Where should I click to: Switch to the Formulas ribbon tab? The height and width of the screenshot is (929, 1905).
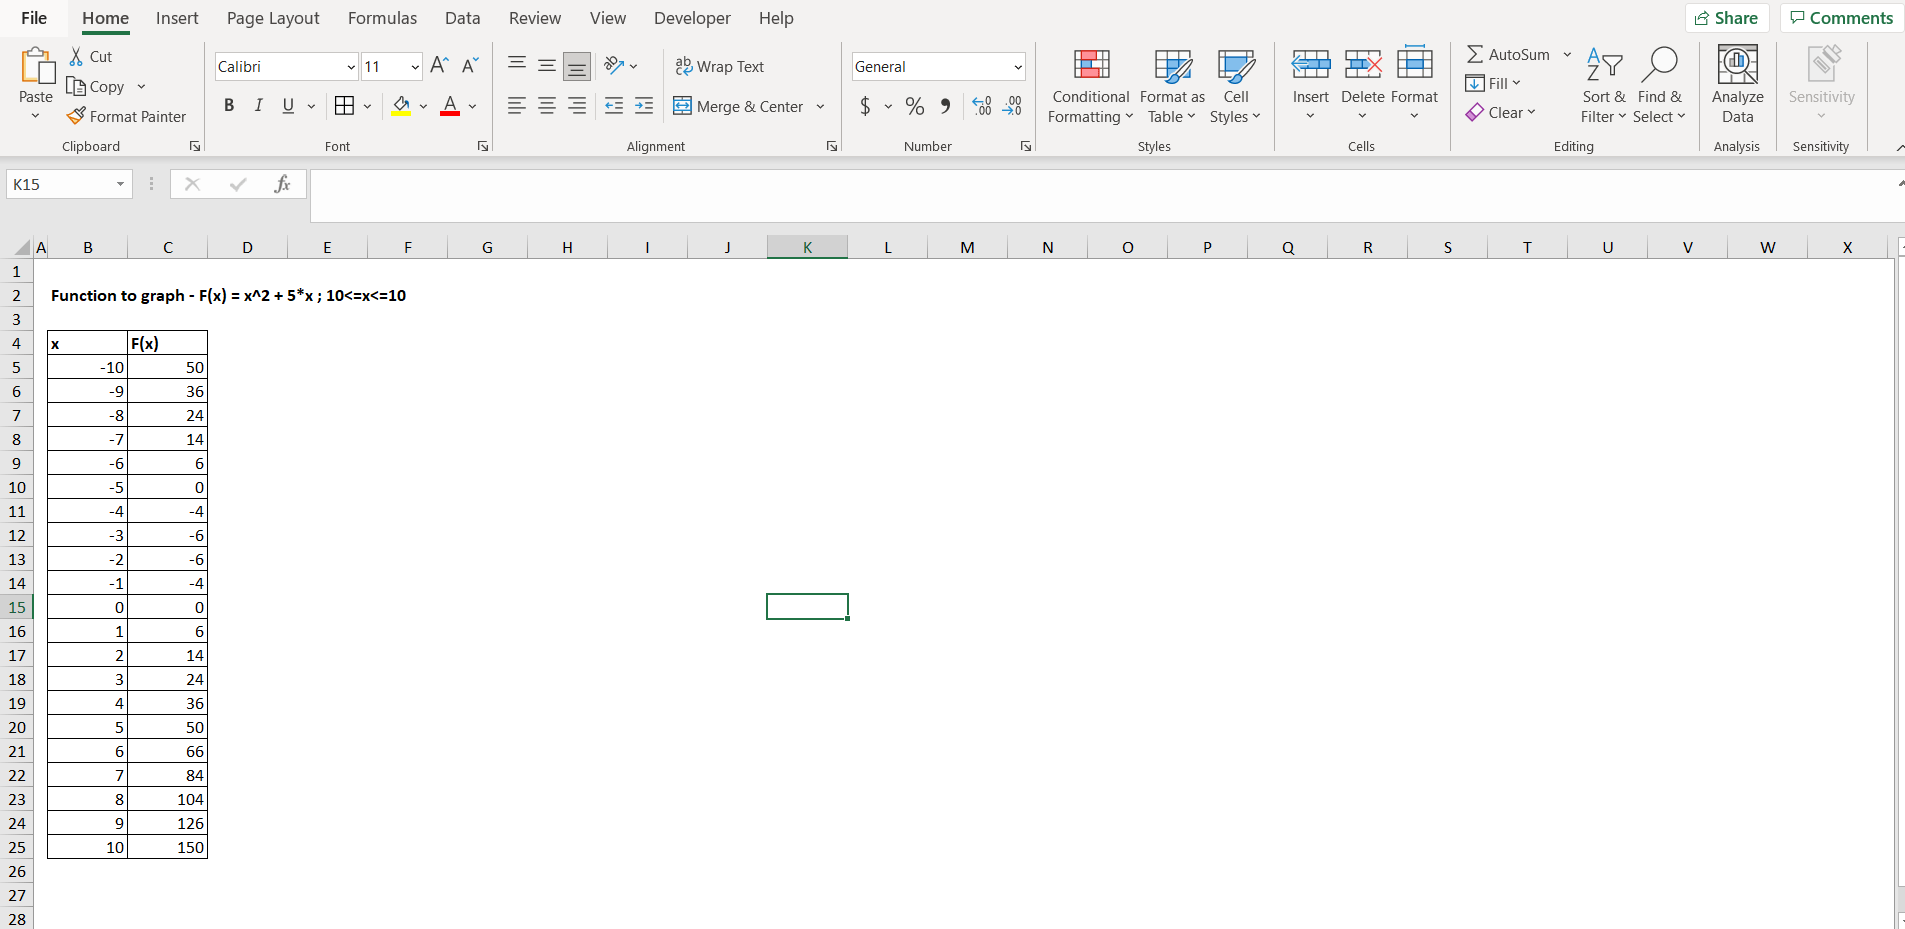tap(382, 18)
